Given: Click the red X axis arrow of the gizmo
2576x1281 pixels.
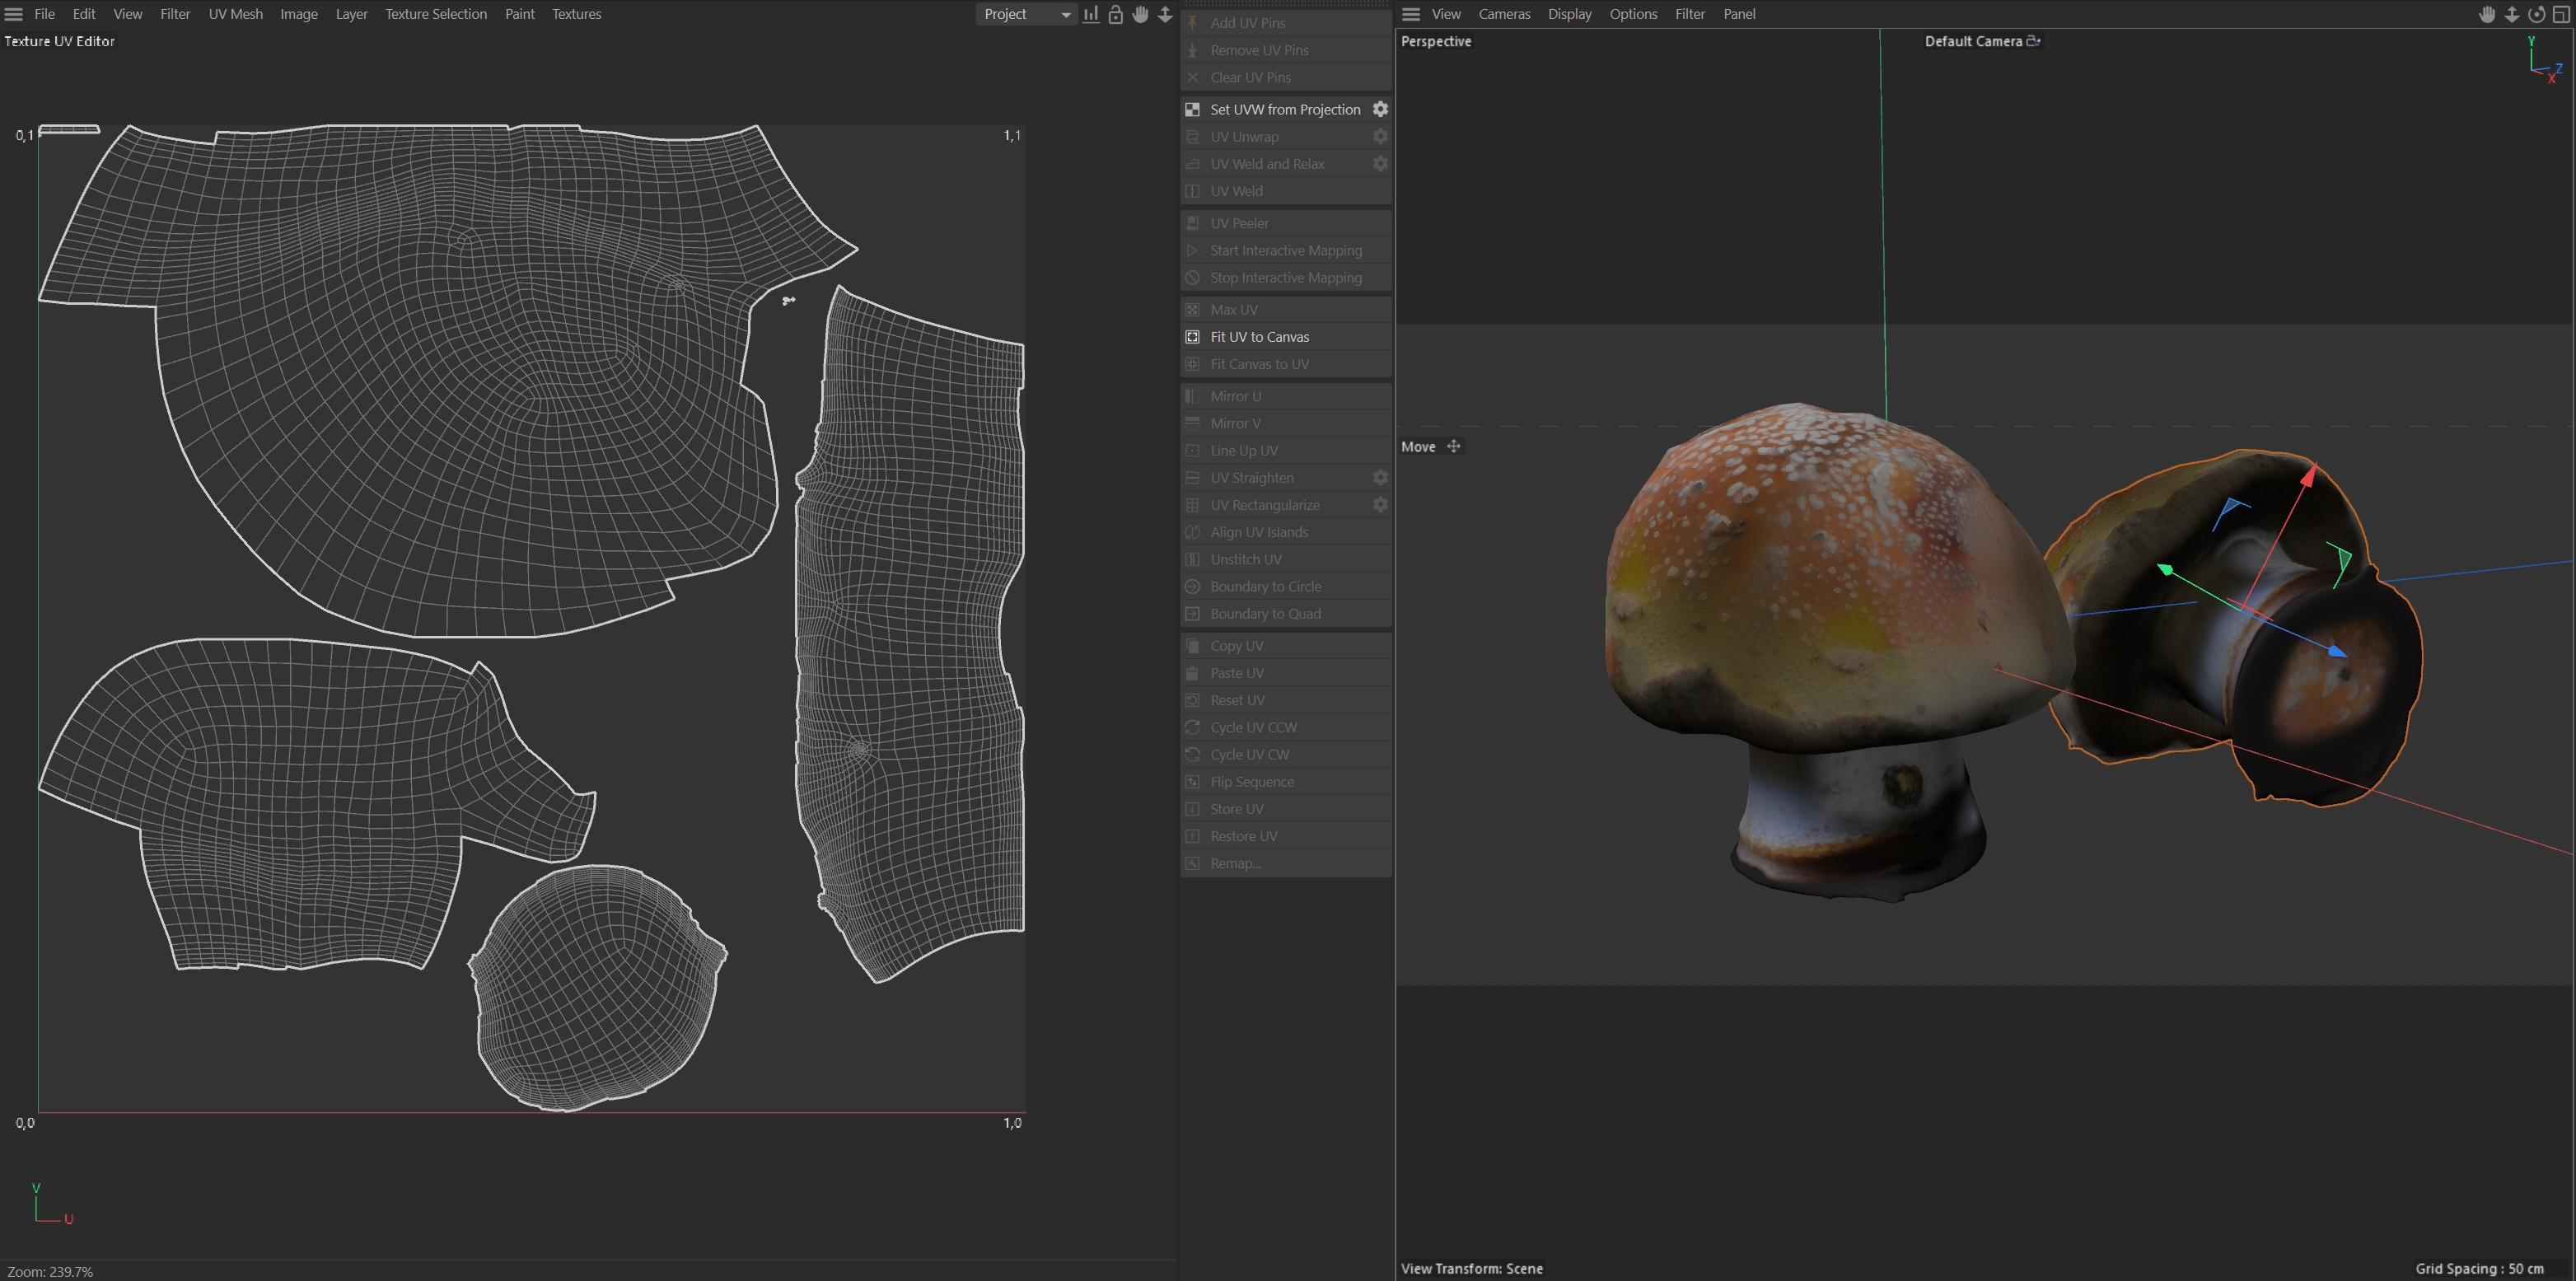Looking at the screenshot, I should [2308, 475].
